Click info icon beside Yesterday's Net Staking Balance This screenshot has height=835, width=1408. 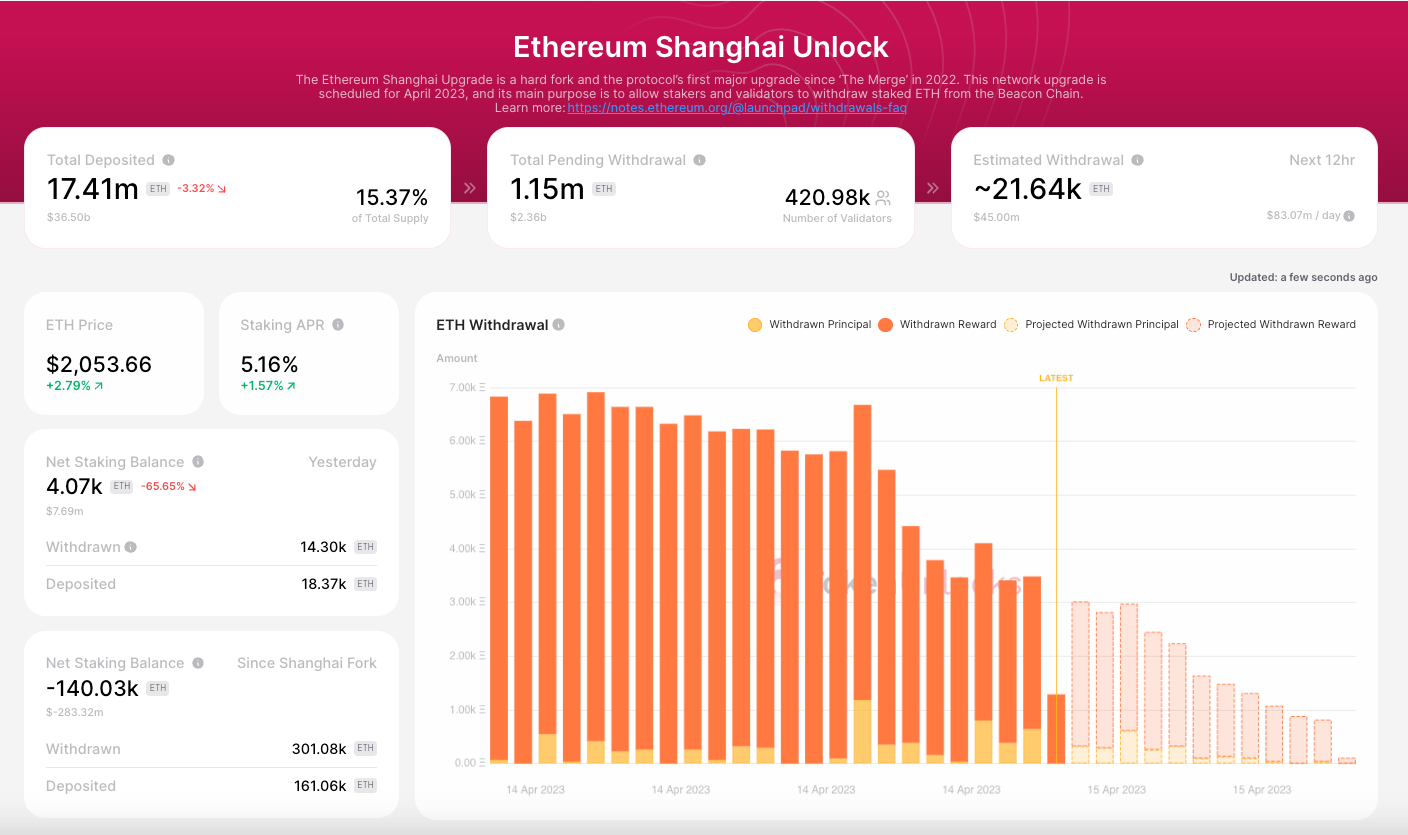(x=198, y=462)
